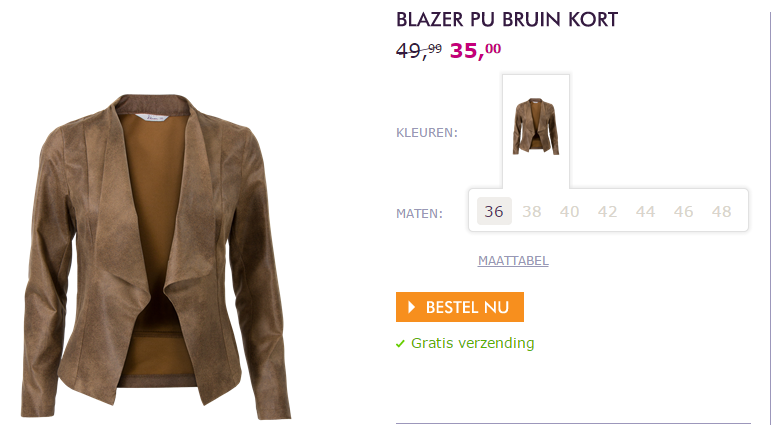Viewport: 771px width, 425px height.
Task: Choose size 40
Action: coord(569,212)
